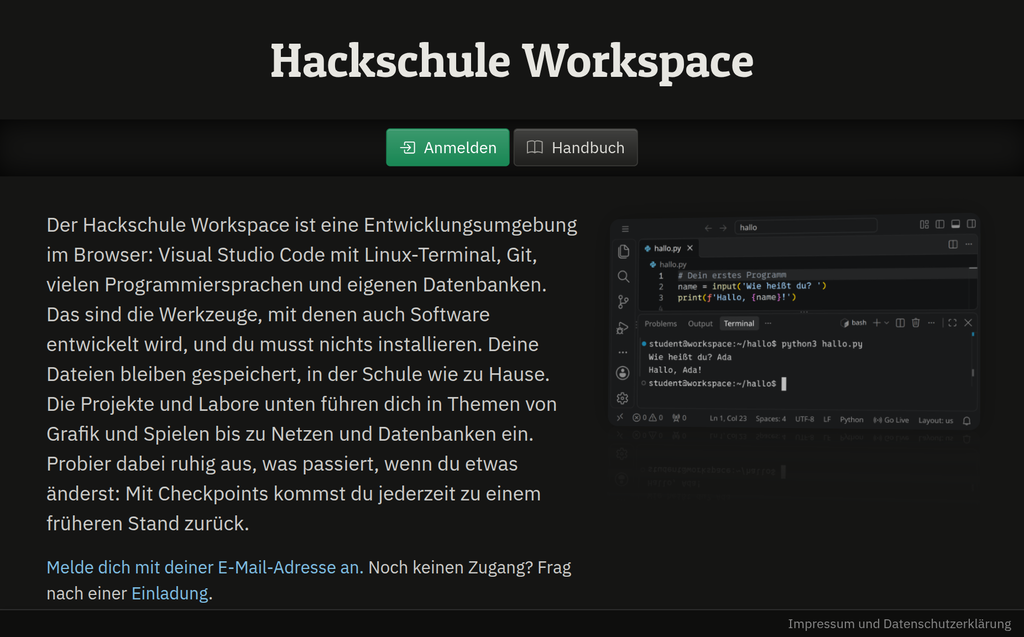1024x637 pixels.
Task: Click Go Live in the status bar
Action: pos(891,420)
